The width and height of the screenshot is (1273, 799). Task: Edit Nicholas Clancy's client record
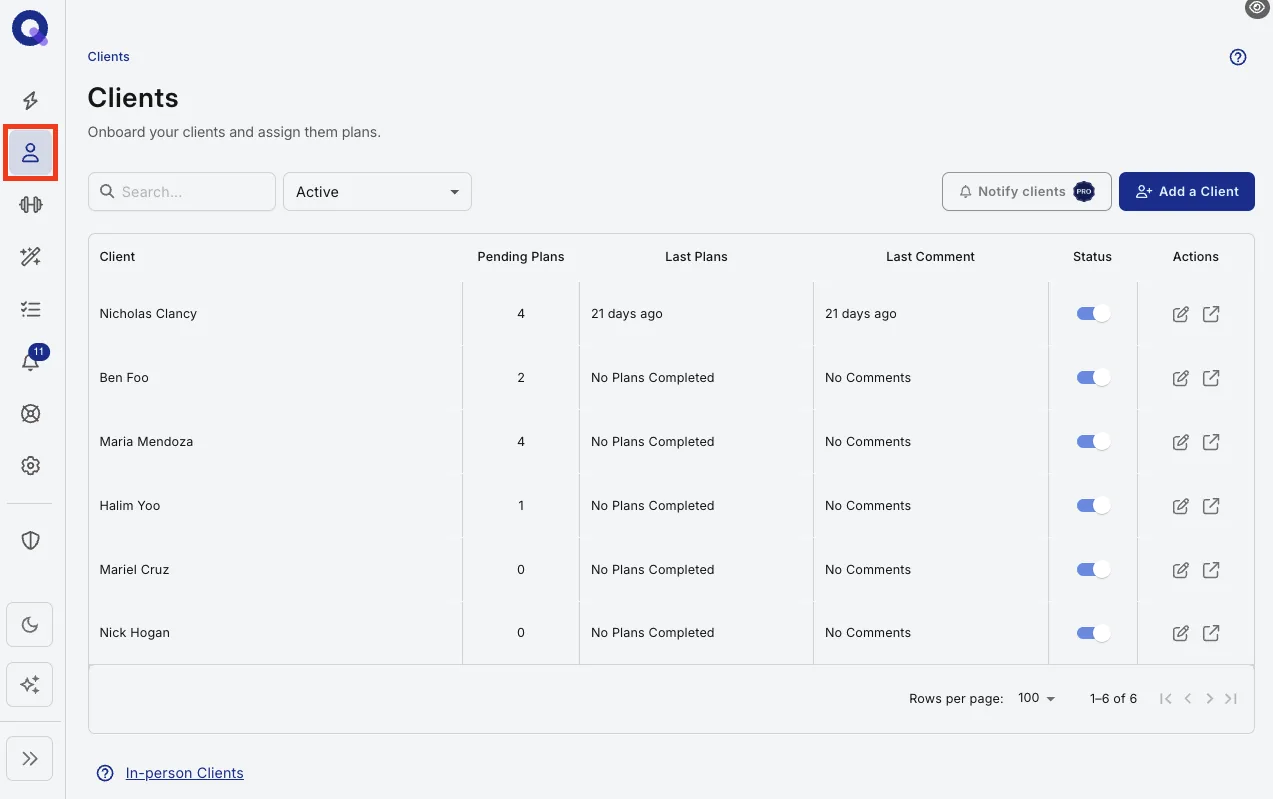[x=1181, y=314]
